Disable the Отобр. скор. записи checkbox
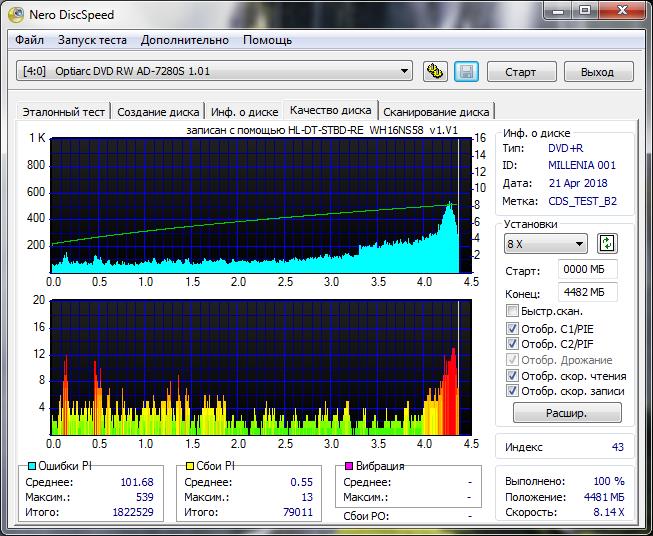The image size is (653, 536). tap(513, 391)
